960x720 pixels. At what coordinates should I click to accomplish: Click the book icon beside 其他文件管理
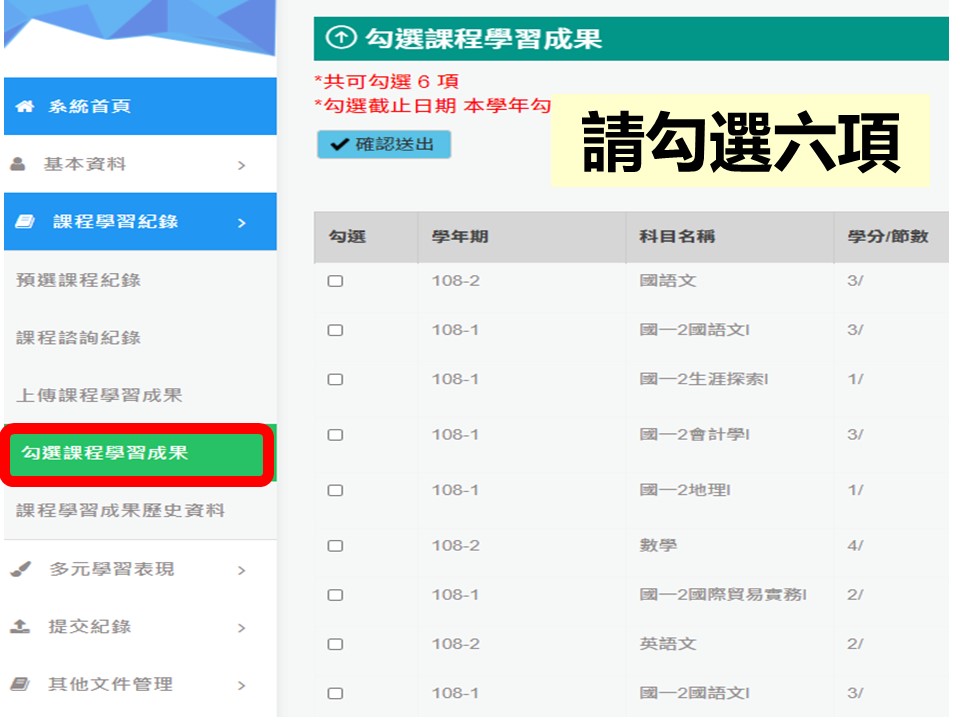[x=20, y=684]
